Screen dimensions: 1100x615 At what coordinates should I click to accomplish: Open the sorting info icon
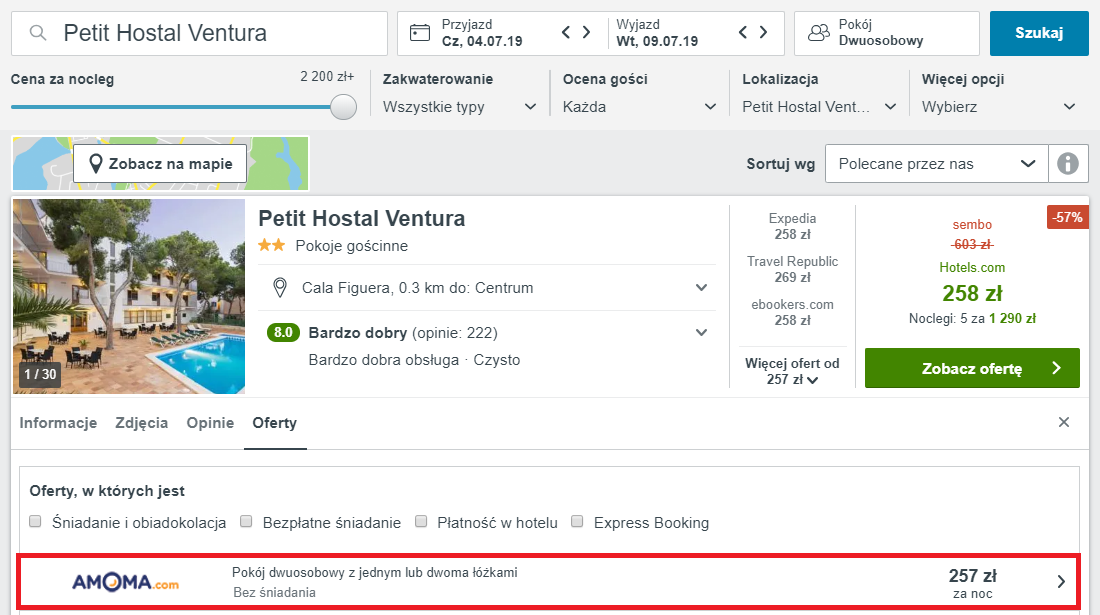pos(1068,163)
